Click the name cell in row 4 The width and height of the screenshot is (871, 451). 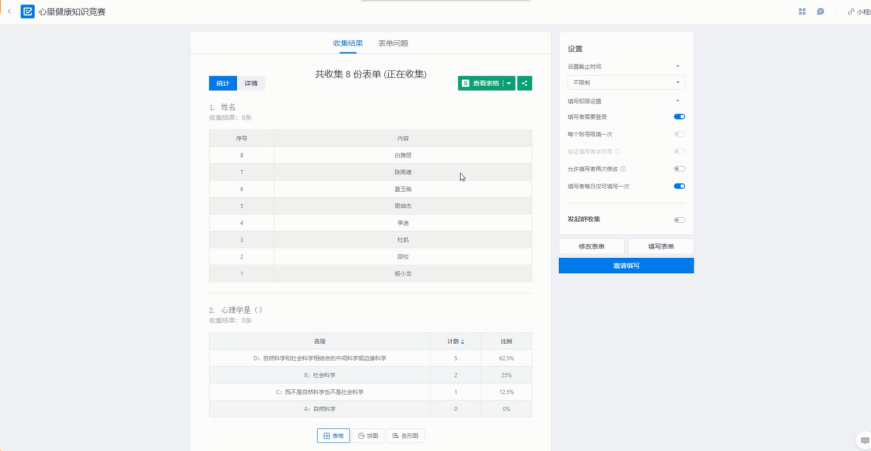[x=403, y=223]
